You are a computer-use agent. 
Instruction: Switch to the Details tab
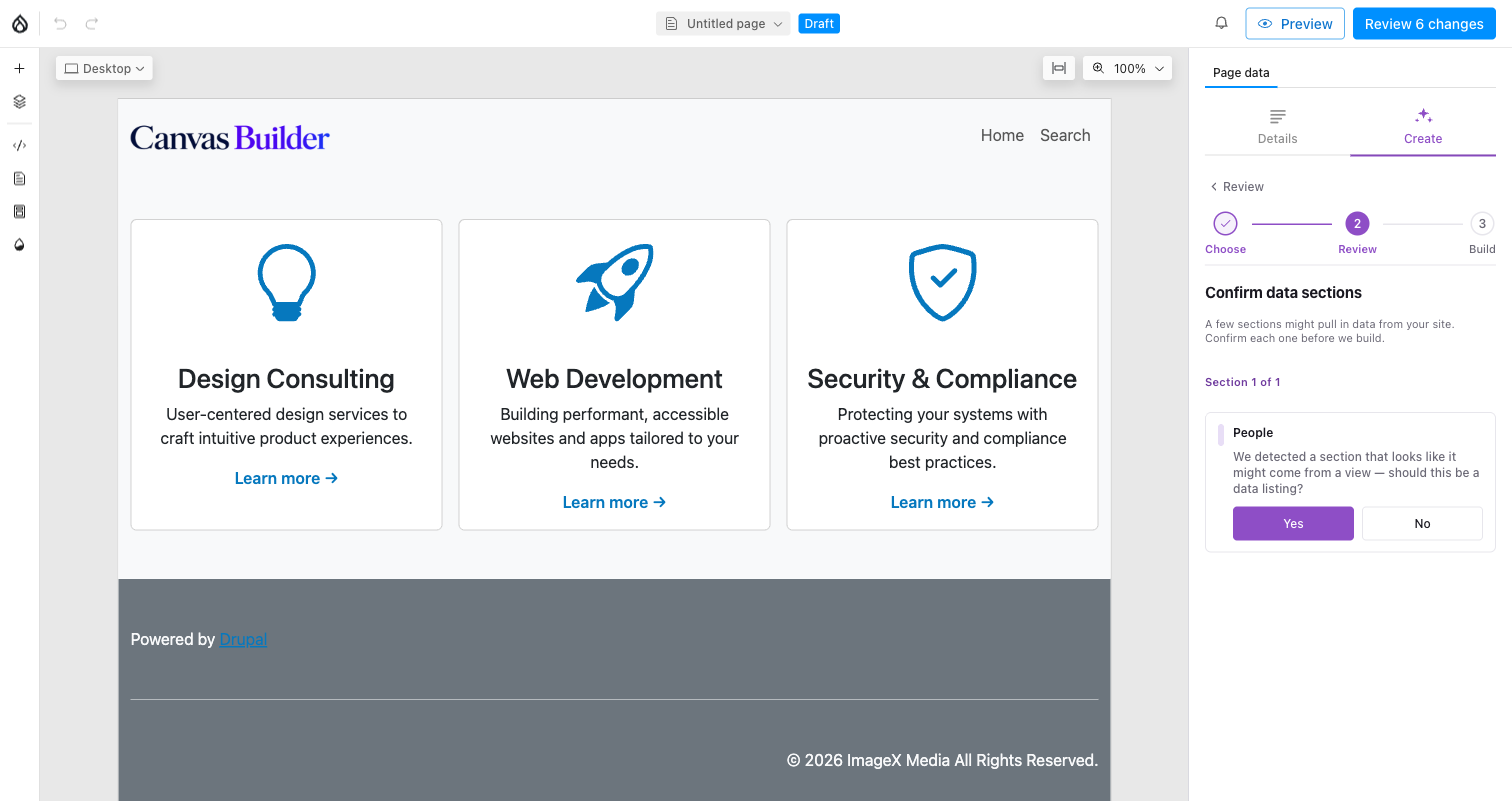[1277, 126]
